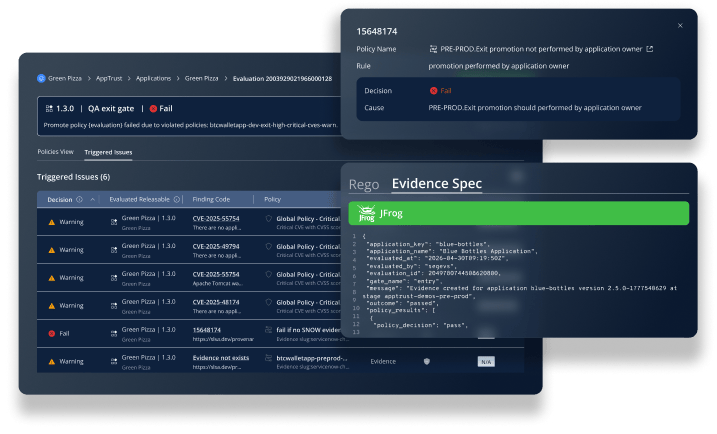Click policy icon beside btcwalletapp-preprod
The width and height of the screenshot is (717, 434).
click(268, 358)
